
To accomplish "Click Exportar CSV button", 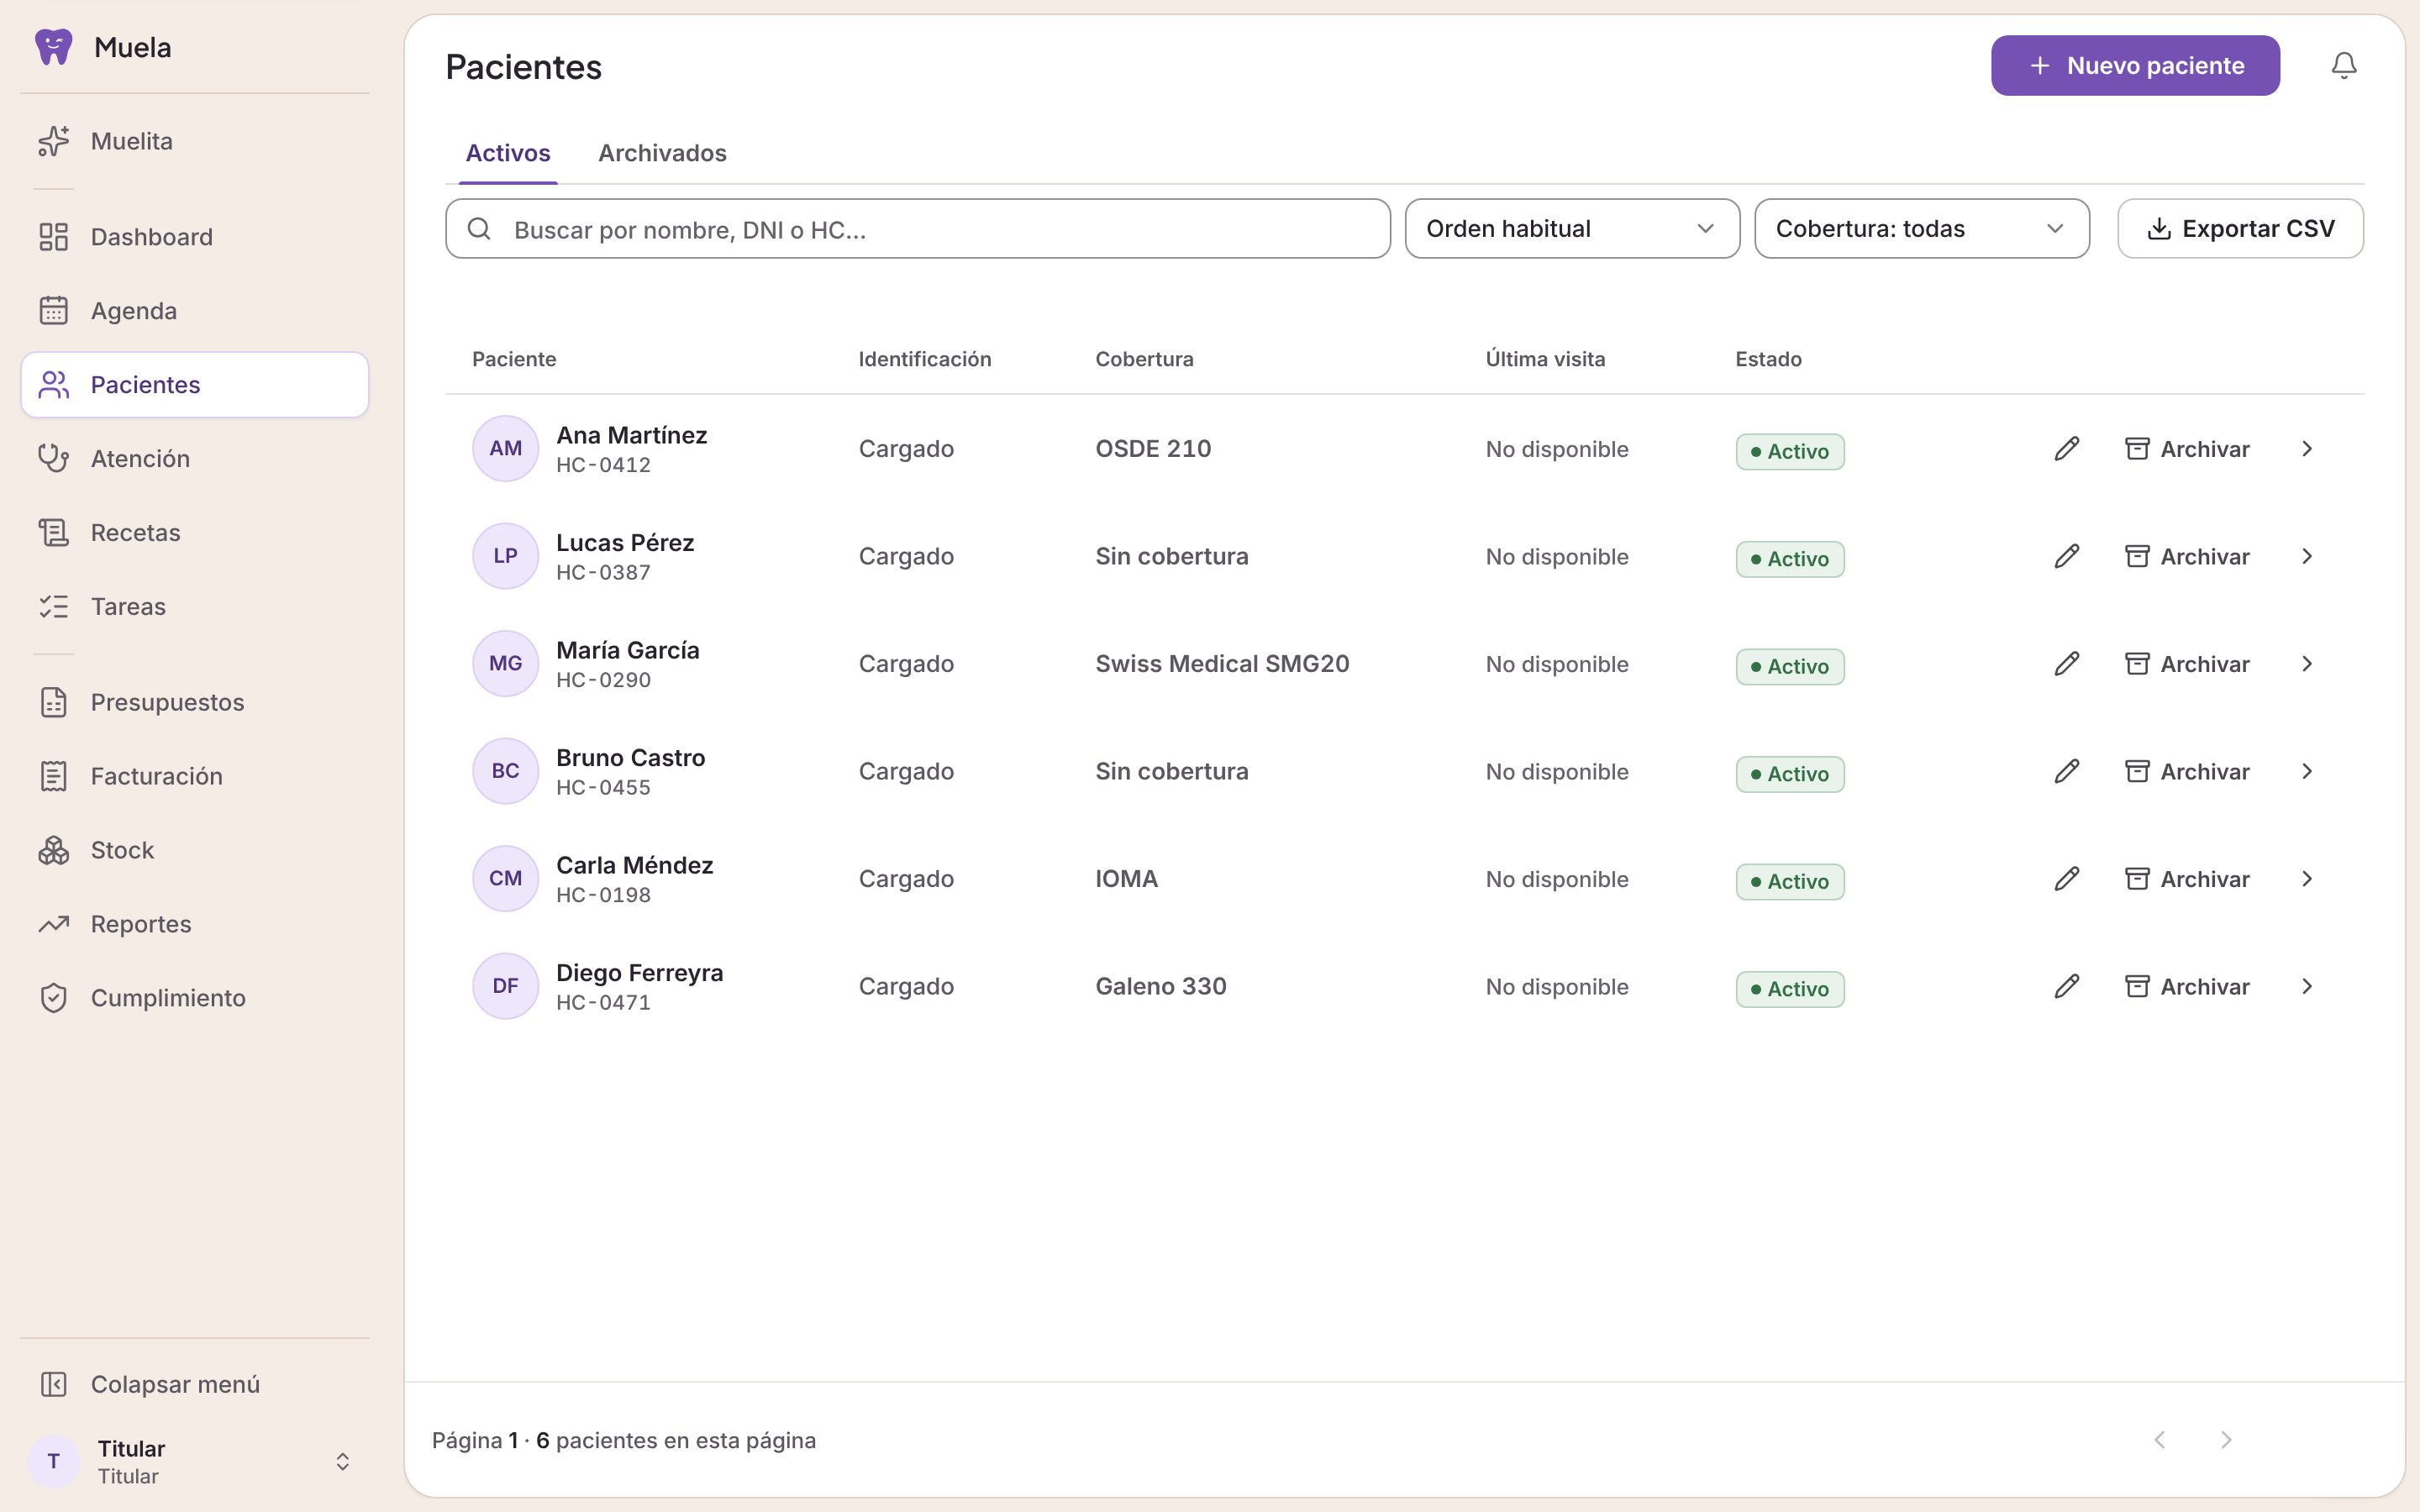I will (2240, 229).
